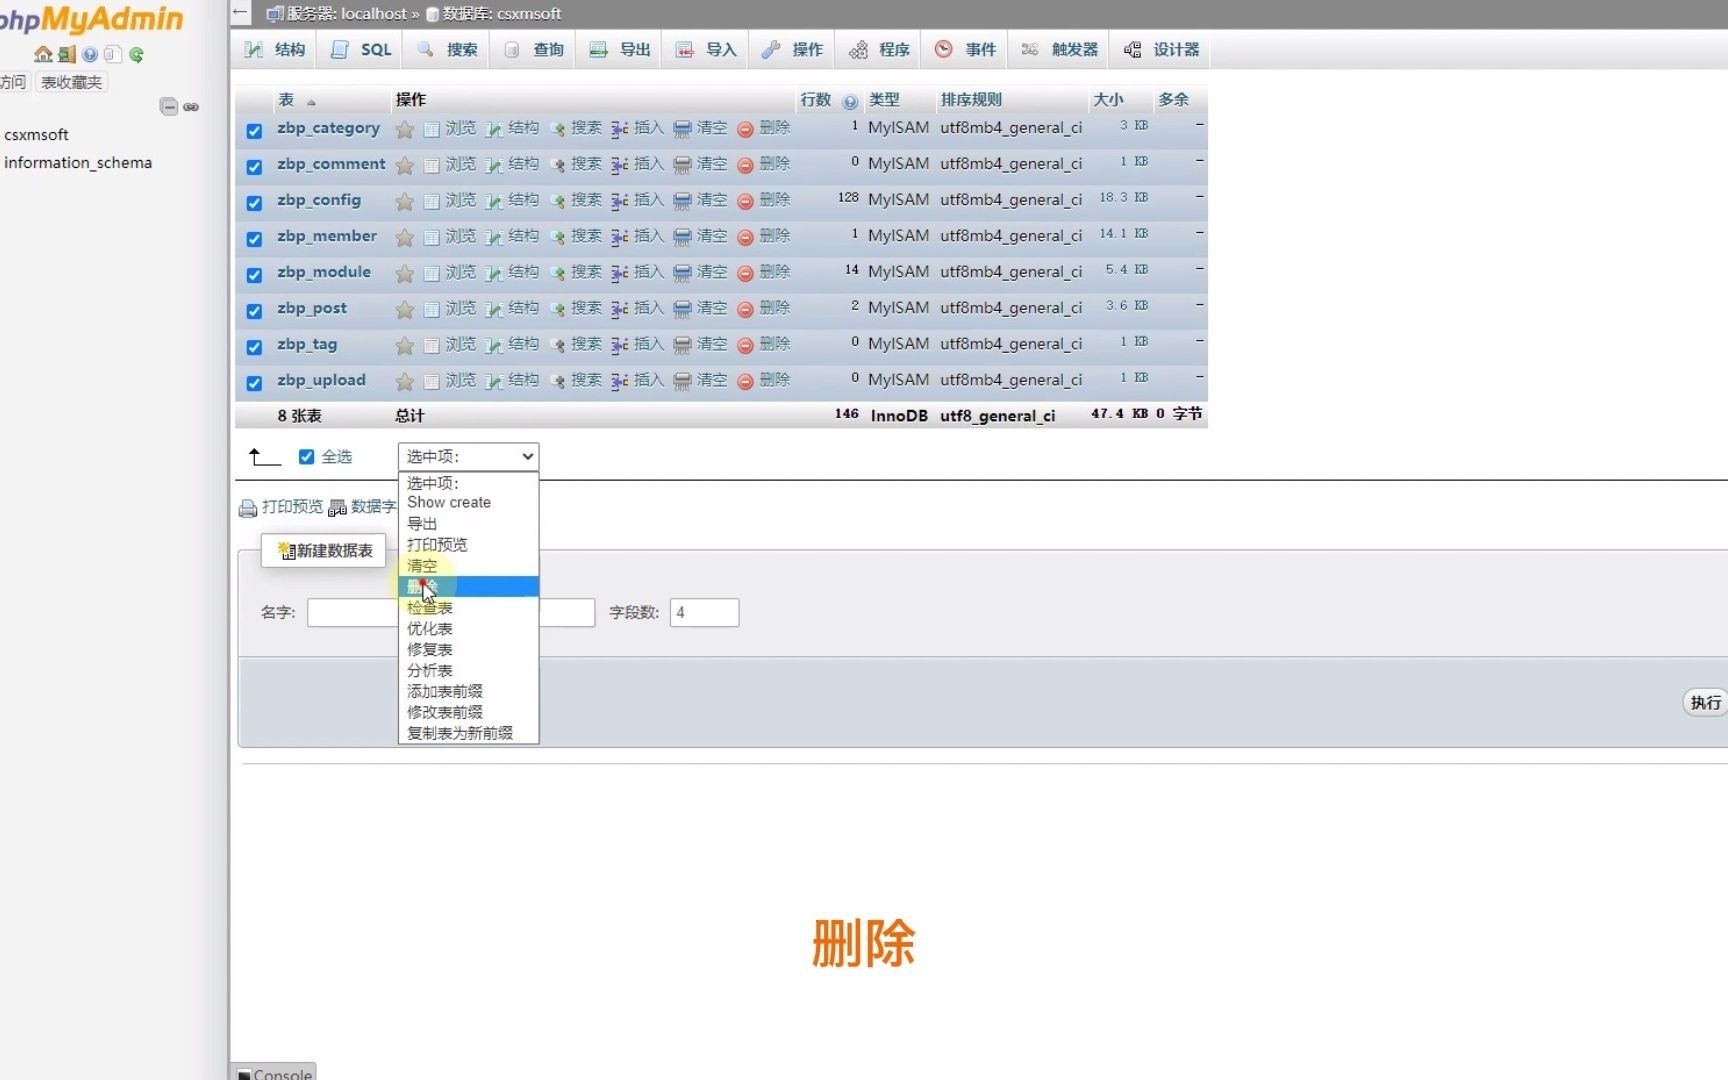1728x1080 pixels.
Task: Click the row count help icon
Action: click(x=850, y=101)
